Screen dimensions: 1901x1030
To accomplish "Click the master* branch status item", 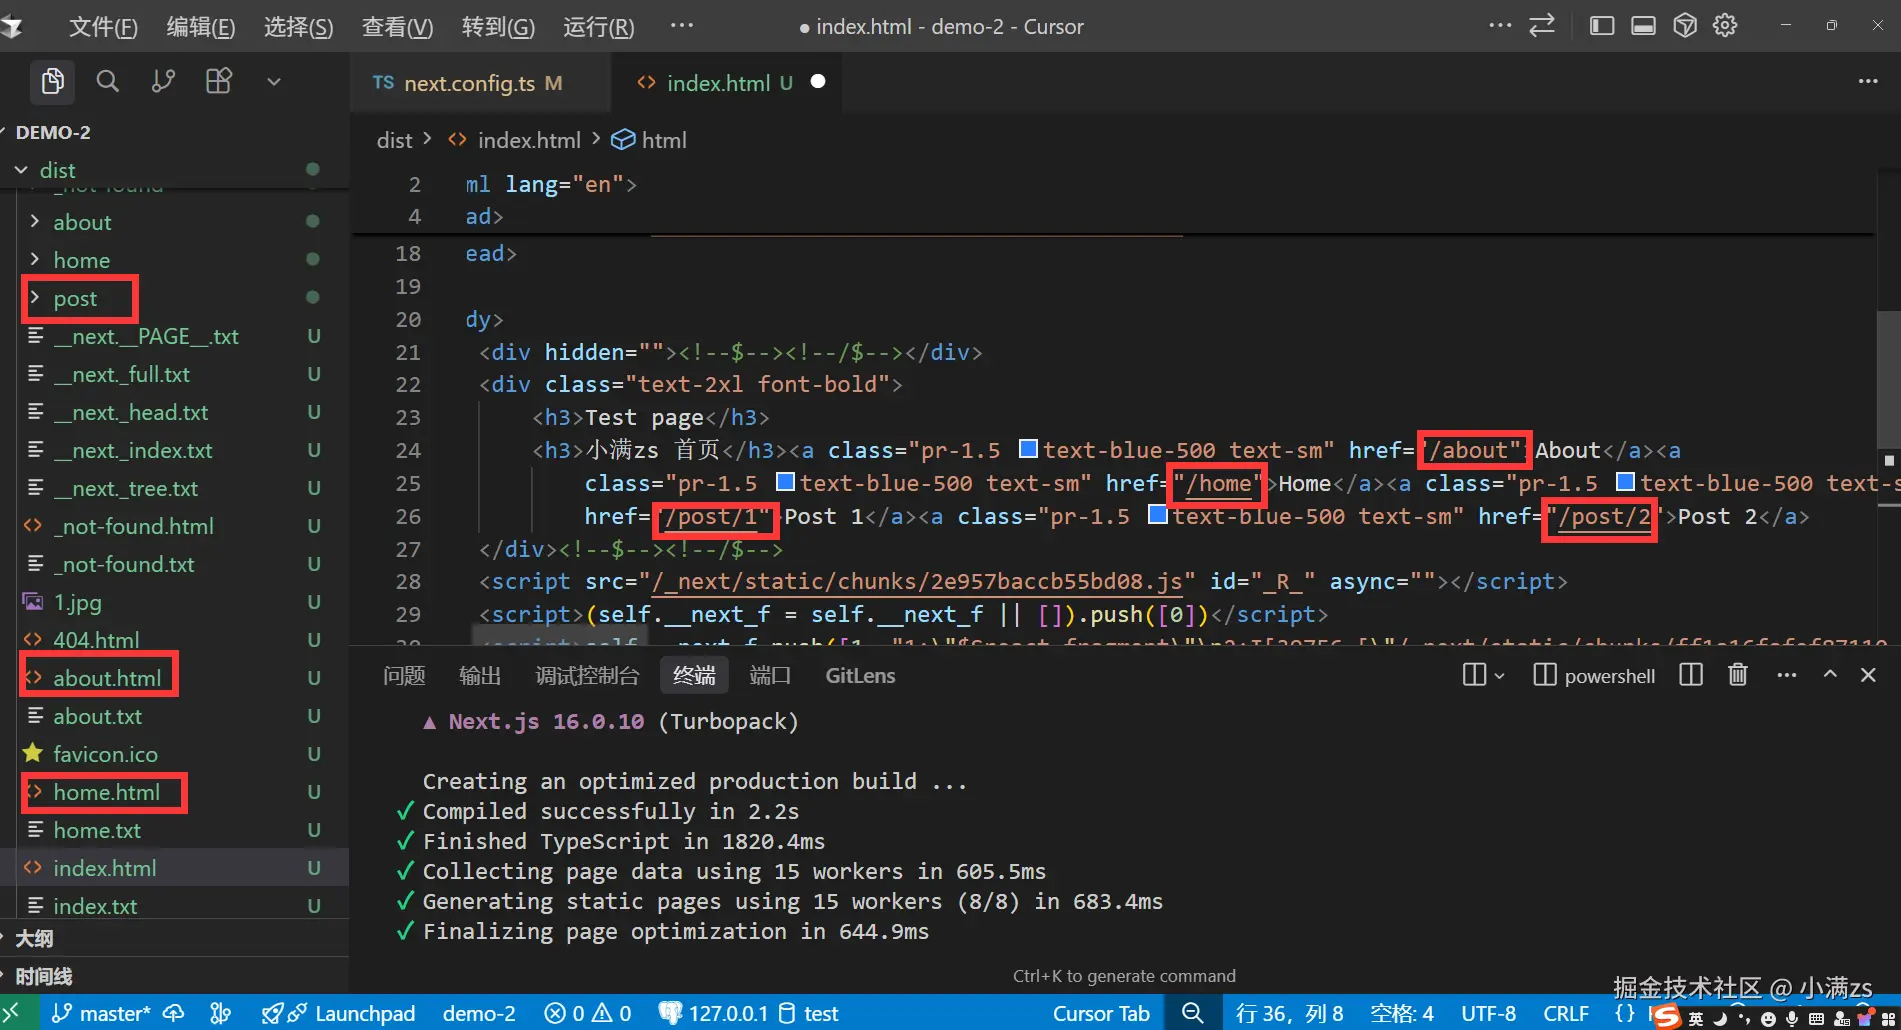I will coord(101,1013).
